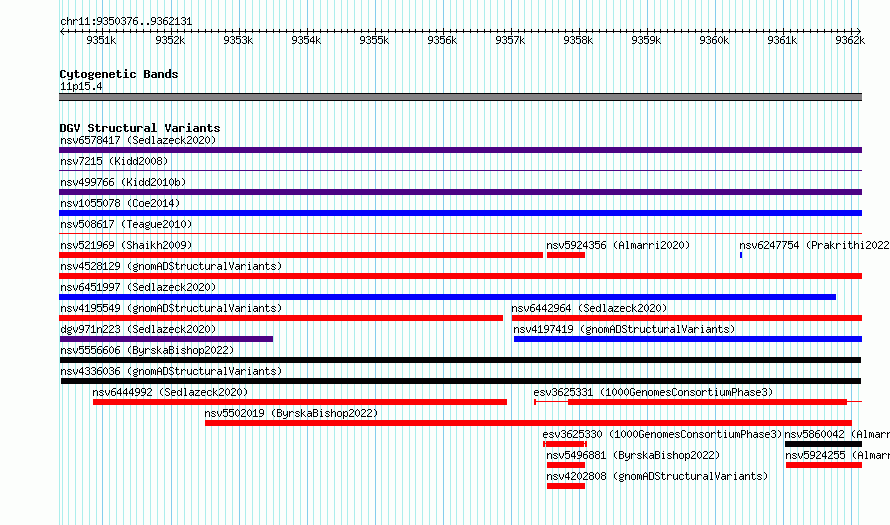Select the nsv7215 (Kidd2008) variant label

click(114, 161)
